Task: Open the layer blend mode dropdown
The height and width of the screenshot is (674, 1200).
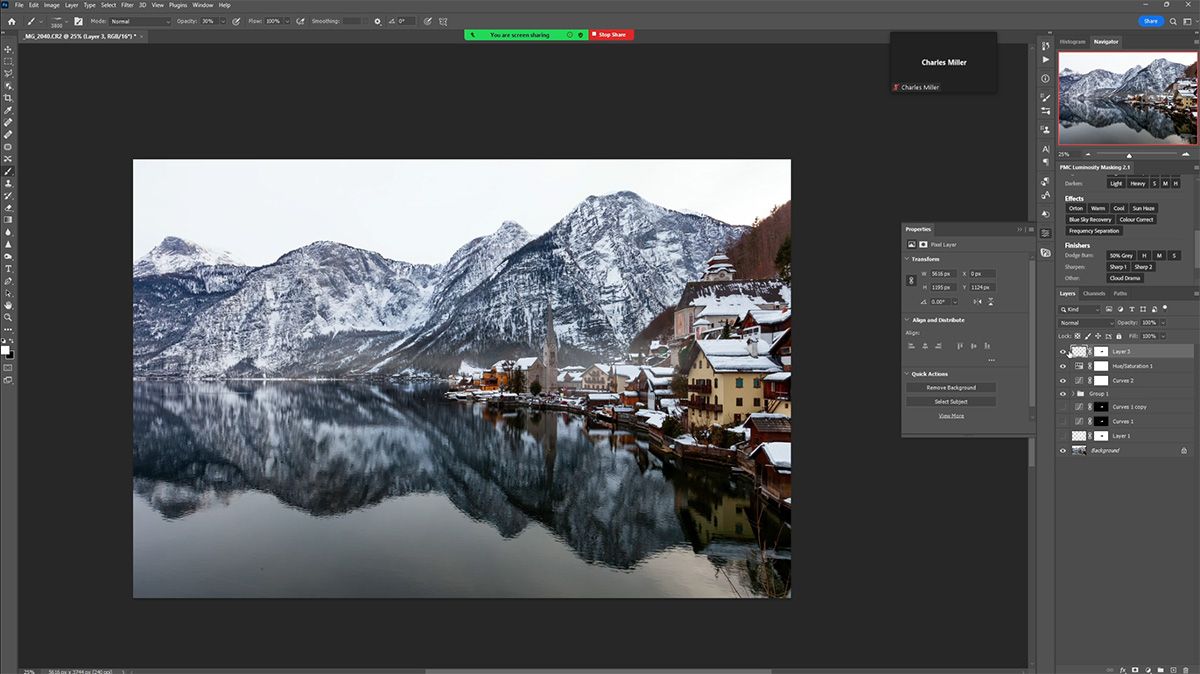Action: (1086, 323)
